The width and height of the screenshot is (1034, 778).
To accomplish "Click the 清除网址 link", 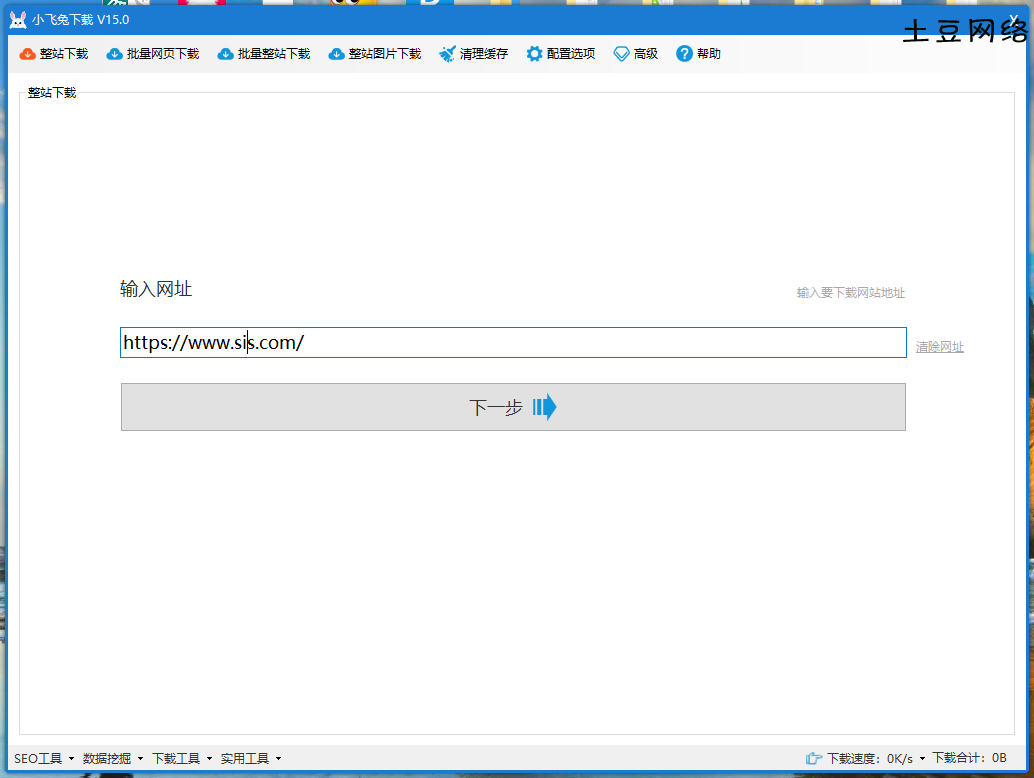I will tap(939, 346).
